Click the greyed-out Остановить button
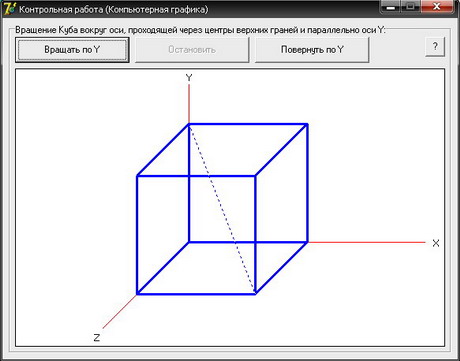460x361 pixels. click(x=192, y=50)
